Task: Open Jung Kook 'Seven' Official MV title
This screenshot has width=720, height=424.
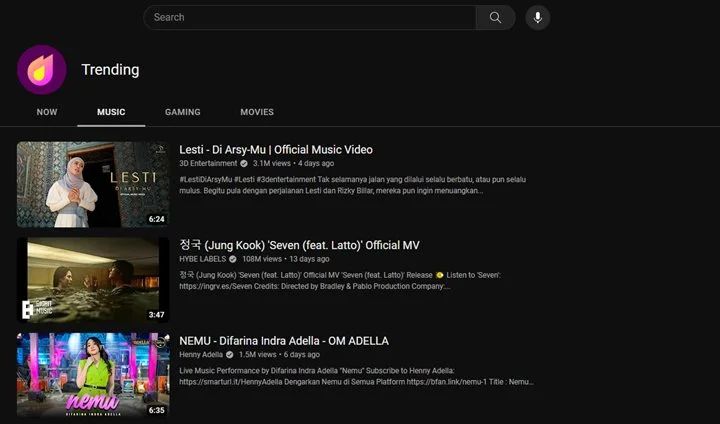Action: 299,245
